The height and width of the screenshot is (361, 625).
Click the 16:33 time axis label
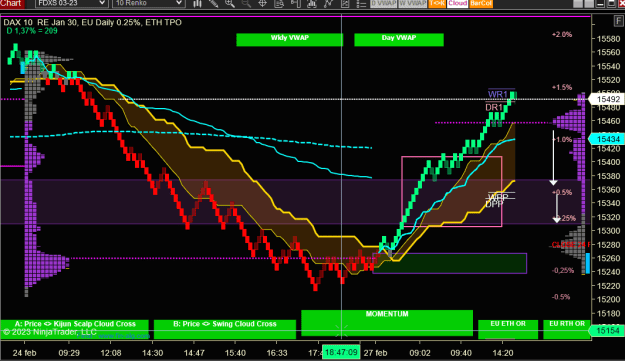277,353
